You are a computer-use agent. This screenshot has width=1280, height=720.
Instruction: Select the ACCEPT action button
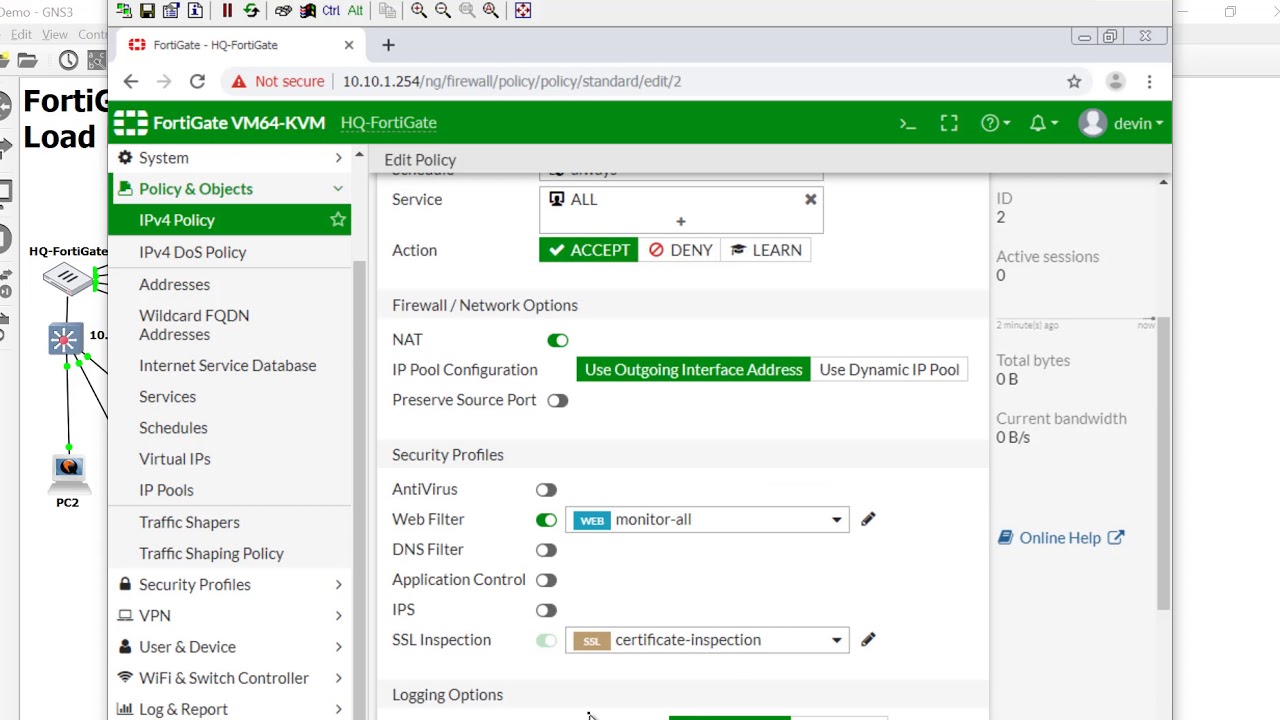tap(588, 250)
